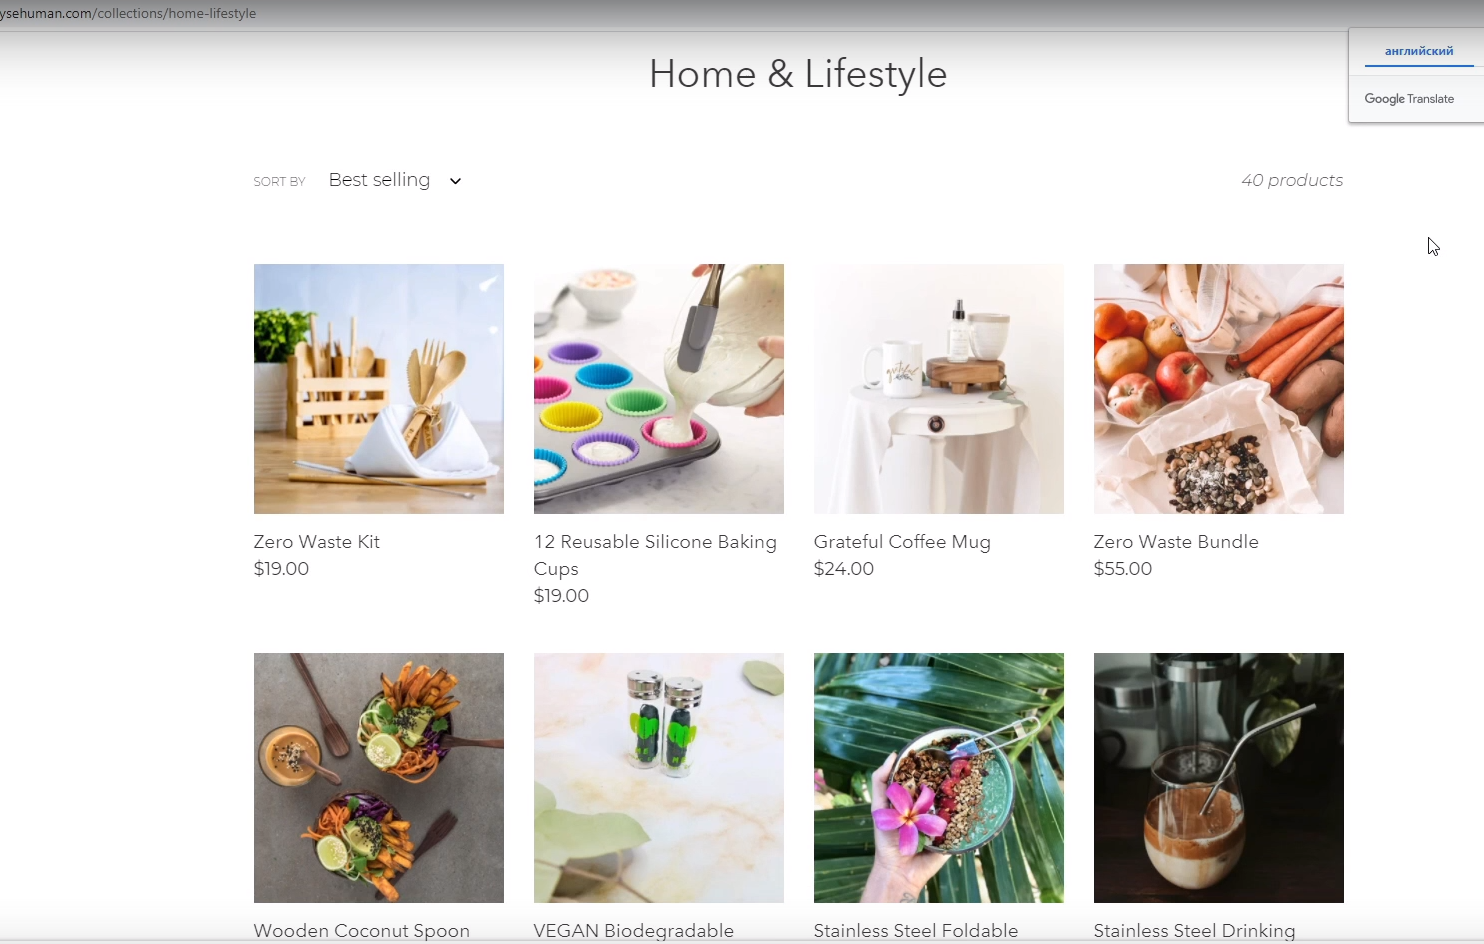The width and height of the screenshot is (1484, 944).
Task: Open the Zero Waste Kit product image
Action: coord(379,389)
